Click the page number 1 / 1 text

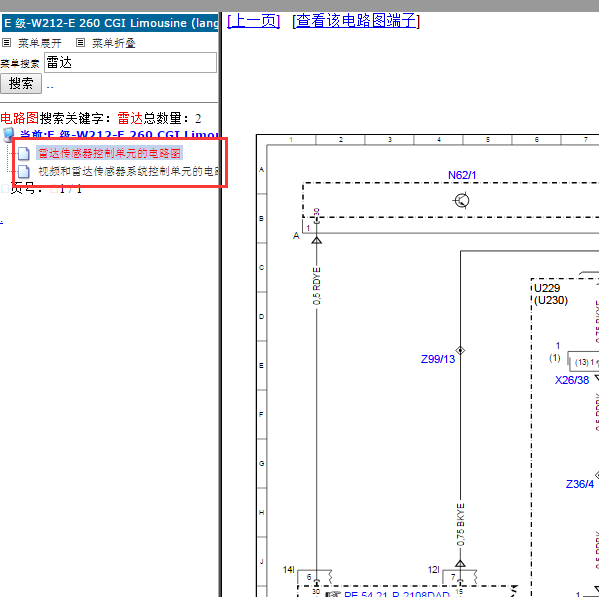click(71, 189)
